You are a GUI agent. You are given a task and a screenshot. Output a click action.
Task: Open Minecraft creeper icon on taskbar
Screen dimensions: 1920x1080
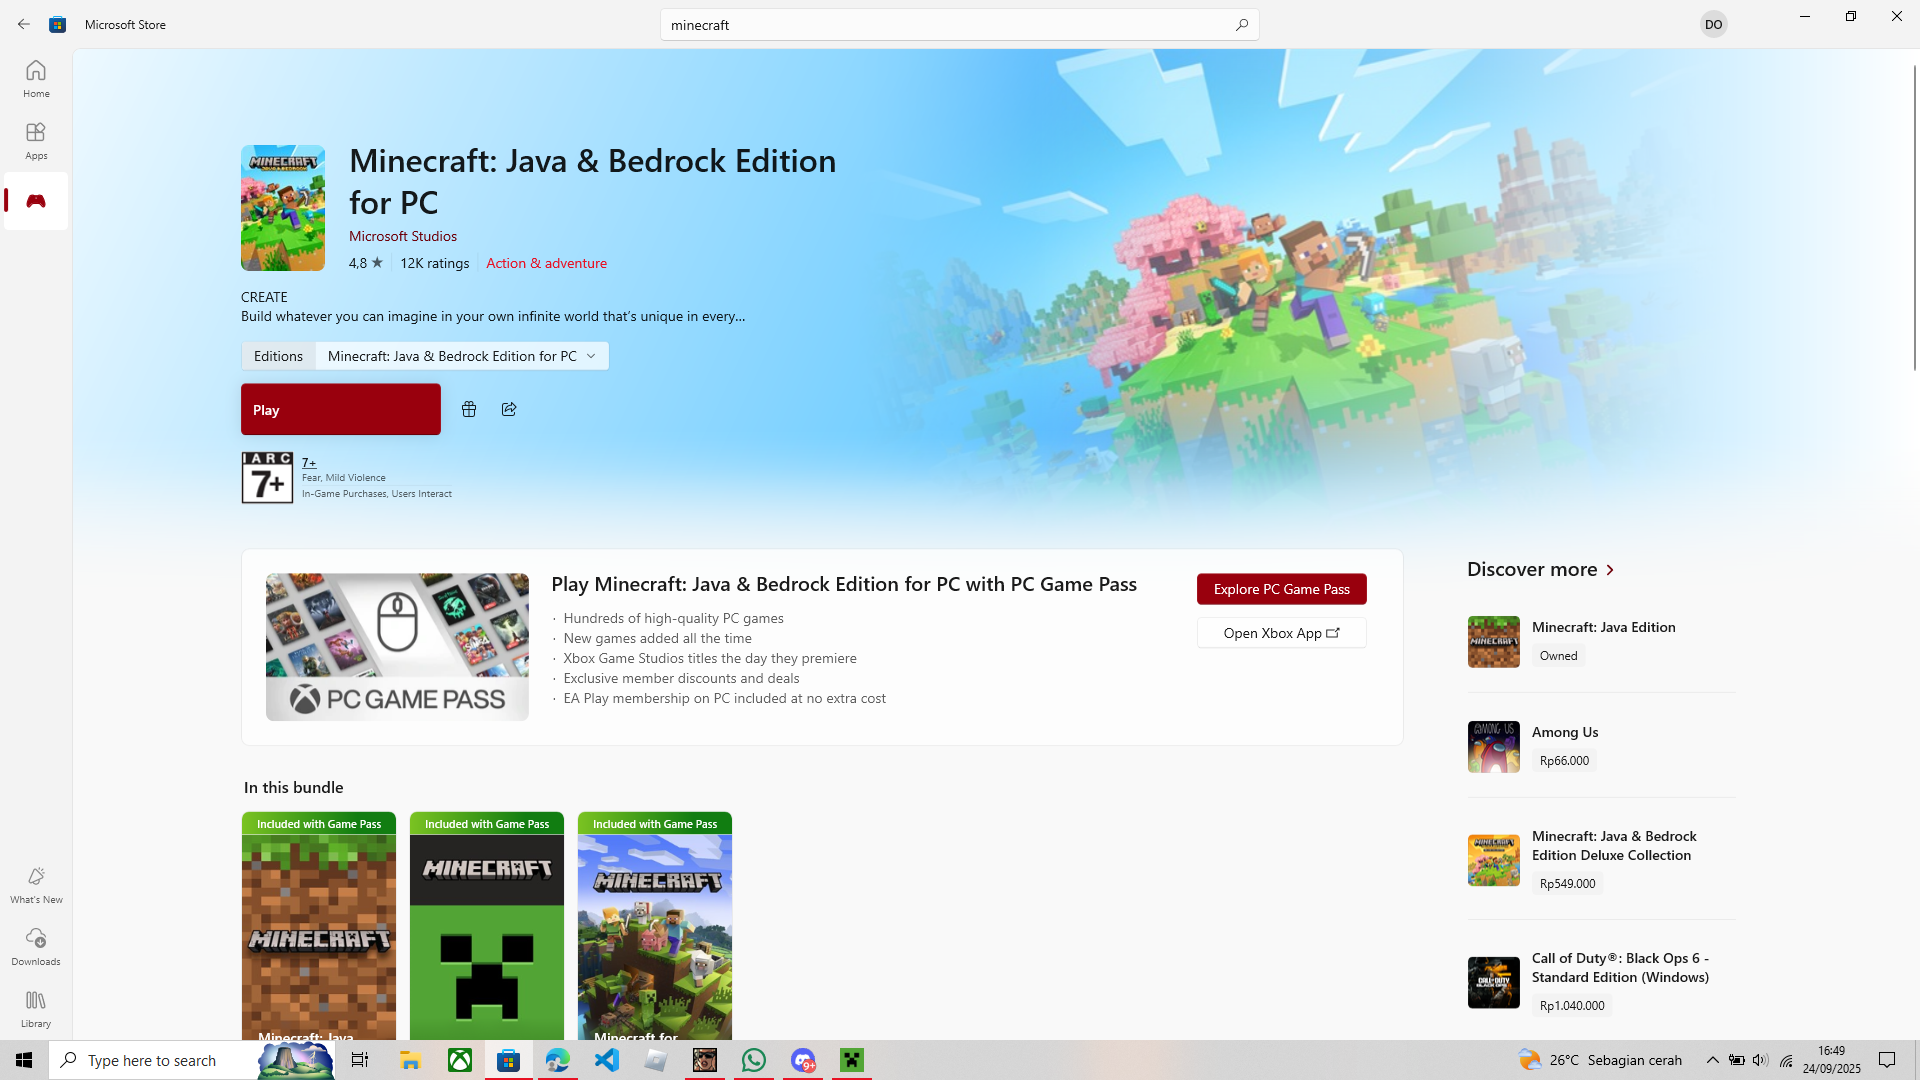pyautogui.click(x=852, y=1060)
